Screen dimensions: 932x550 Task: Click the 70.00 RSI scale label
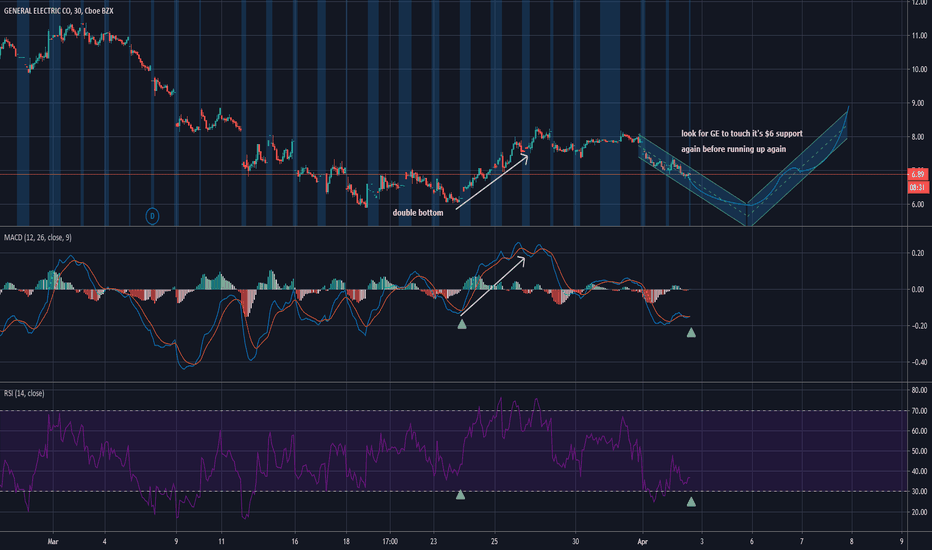tap(919, 411)
